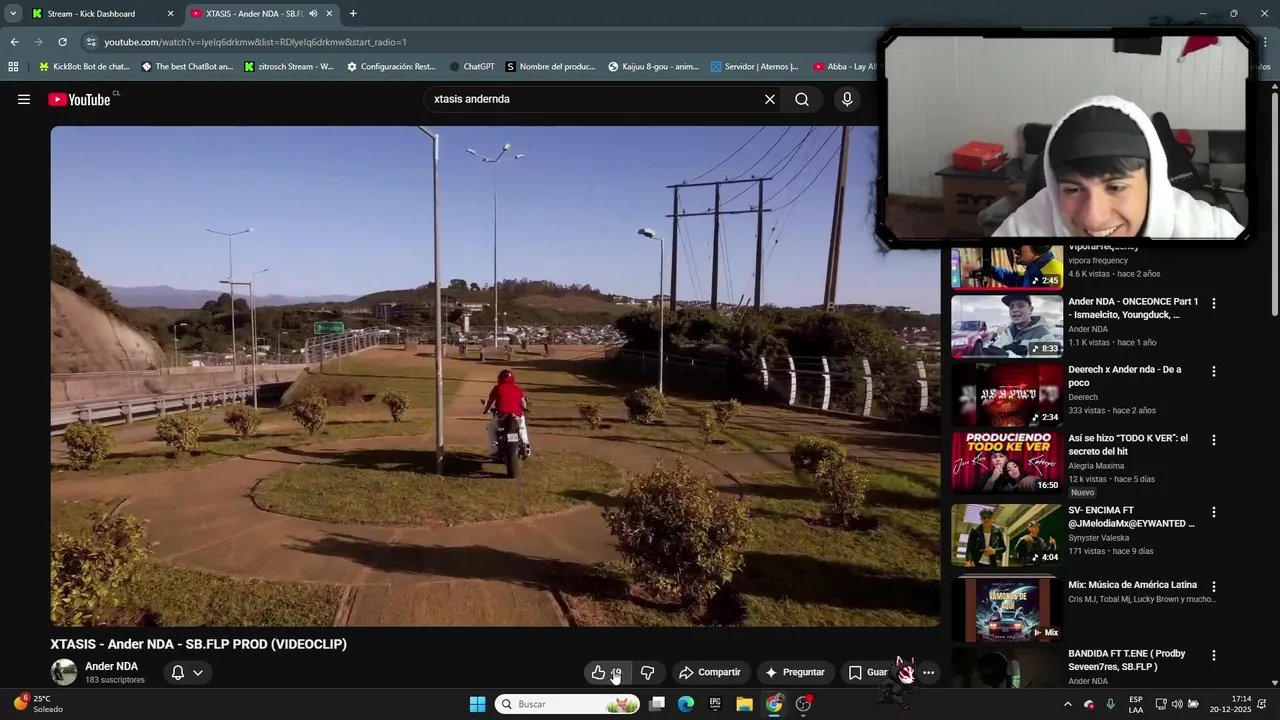Open the YouTube guide hamburger menu
Image resolution: width=1280 pixels, height=720 pixels.
coord(24,99)
